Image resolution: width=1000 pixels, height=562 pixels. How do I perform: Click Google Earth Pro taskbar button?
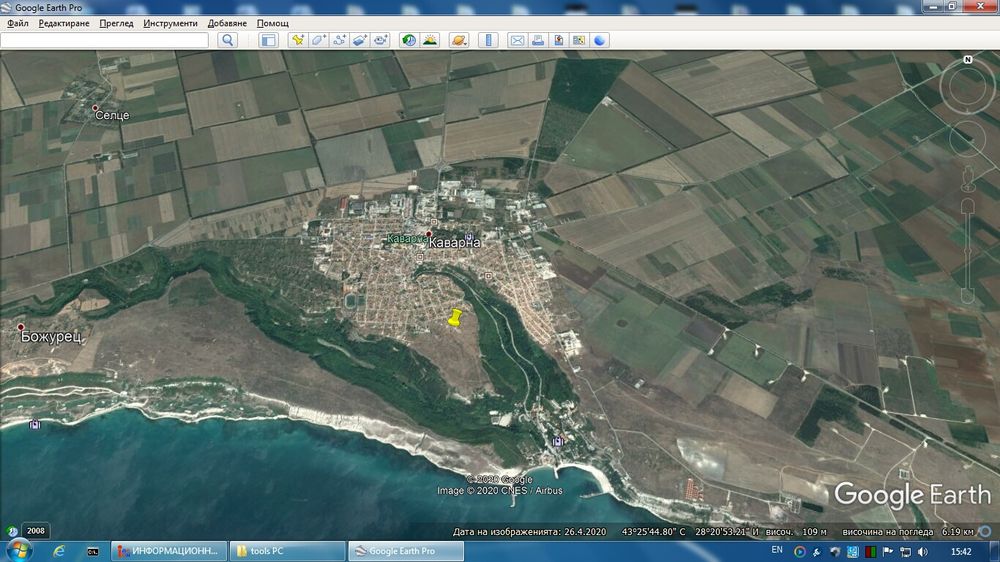pos(406,551)
